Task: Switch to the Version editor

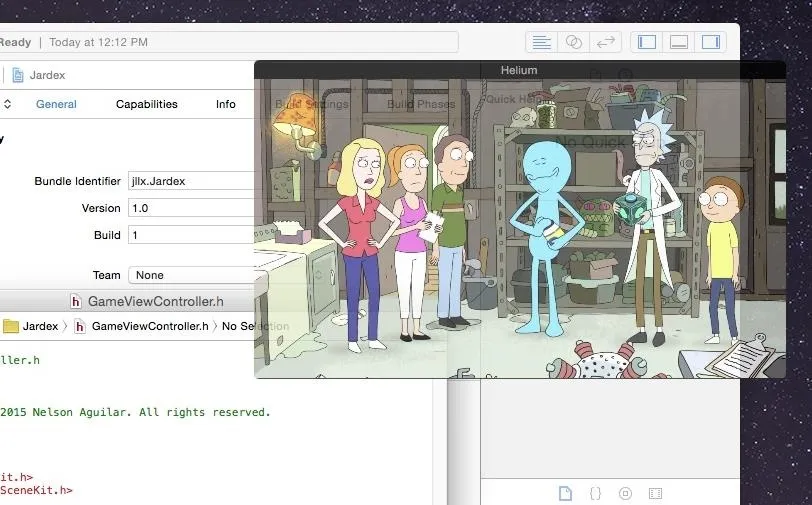Action: pyautogui.click(x=605, y=42)
